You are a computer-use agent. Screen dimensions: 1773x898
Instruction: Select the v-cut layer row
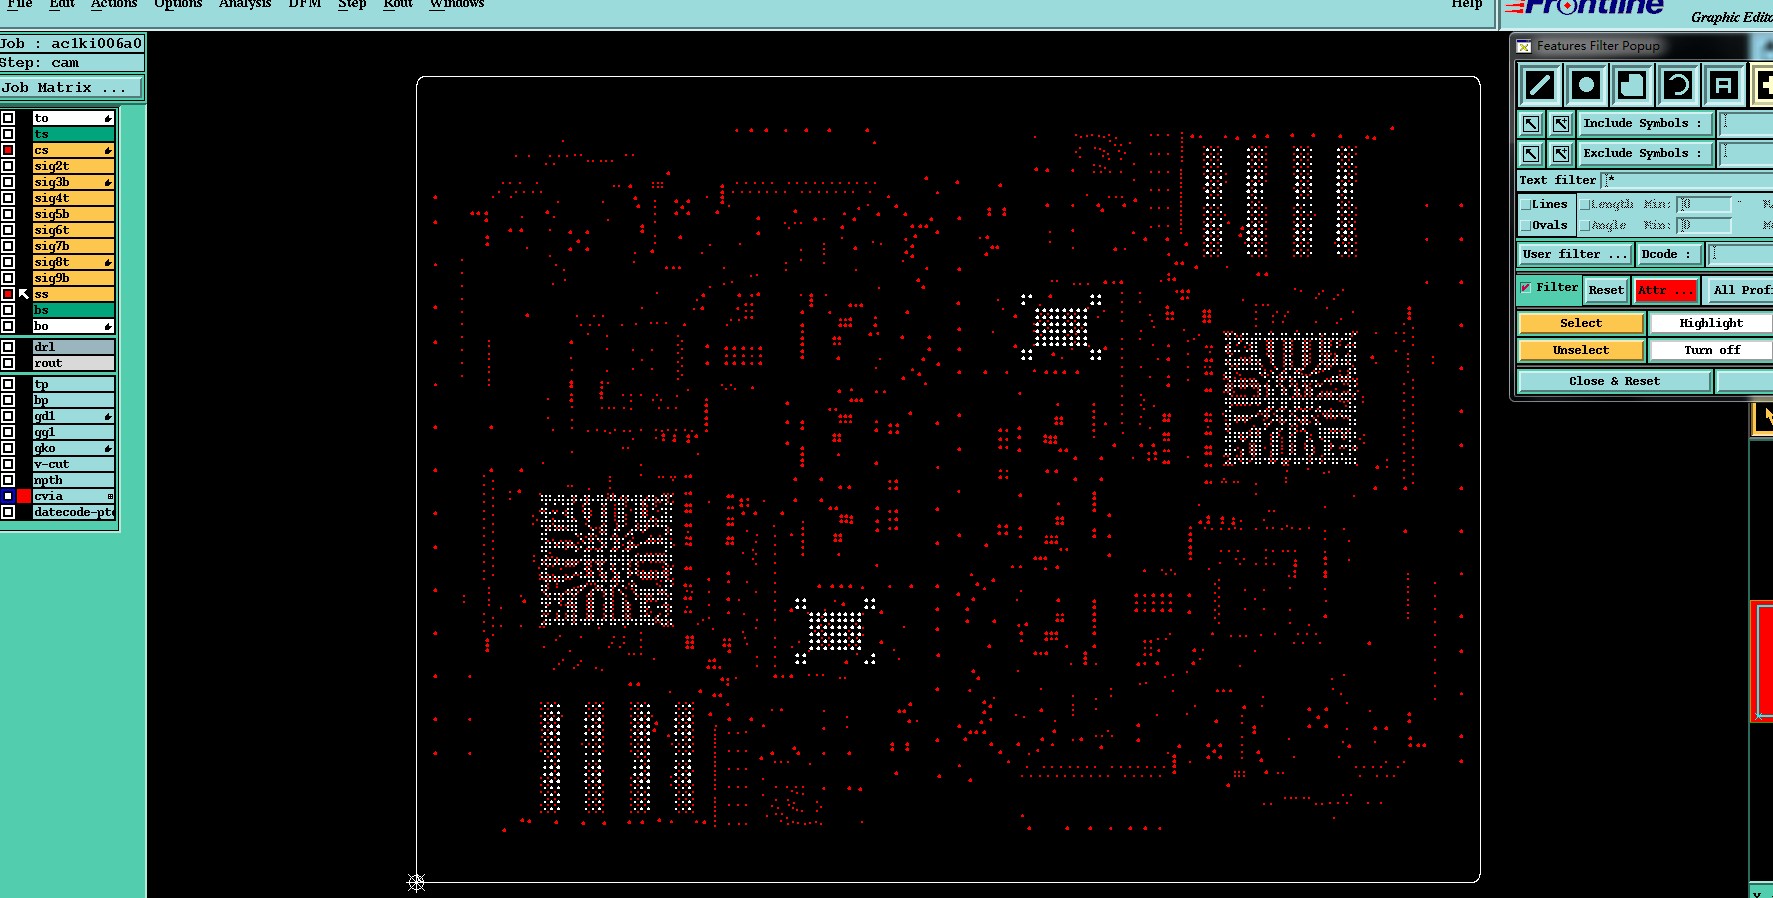pyautogui.click(x=74, y=464)
